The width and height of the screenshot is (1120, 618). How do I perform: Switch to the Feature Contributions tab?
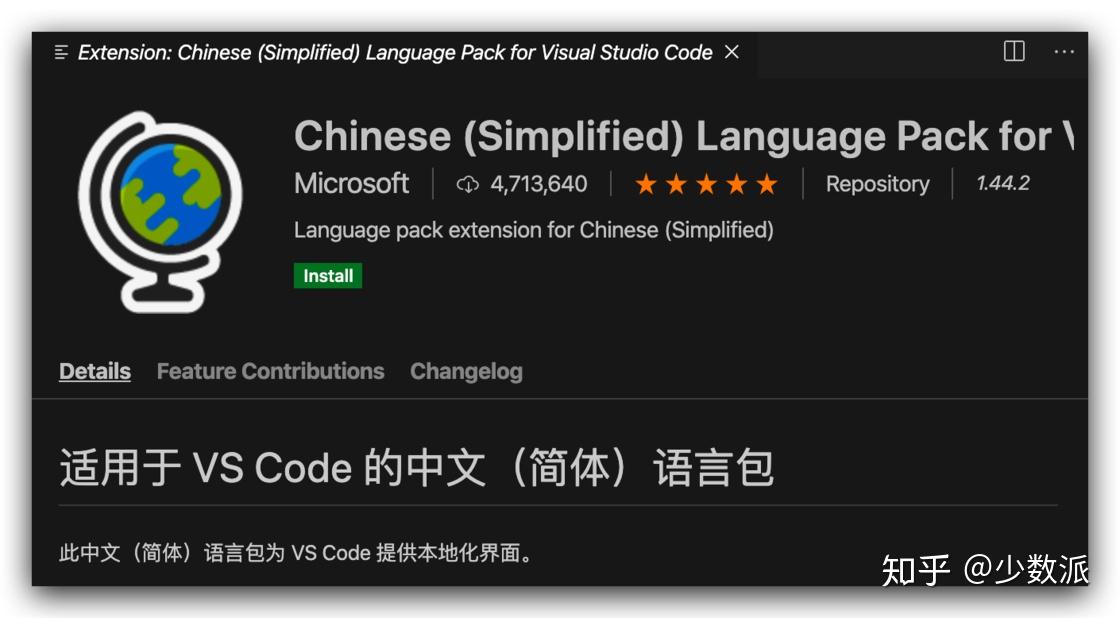click(x=270, y=371)
